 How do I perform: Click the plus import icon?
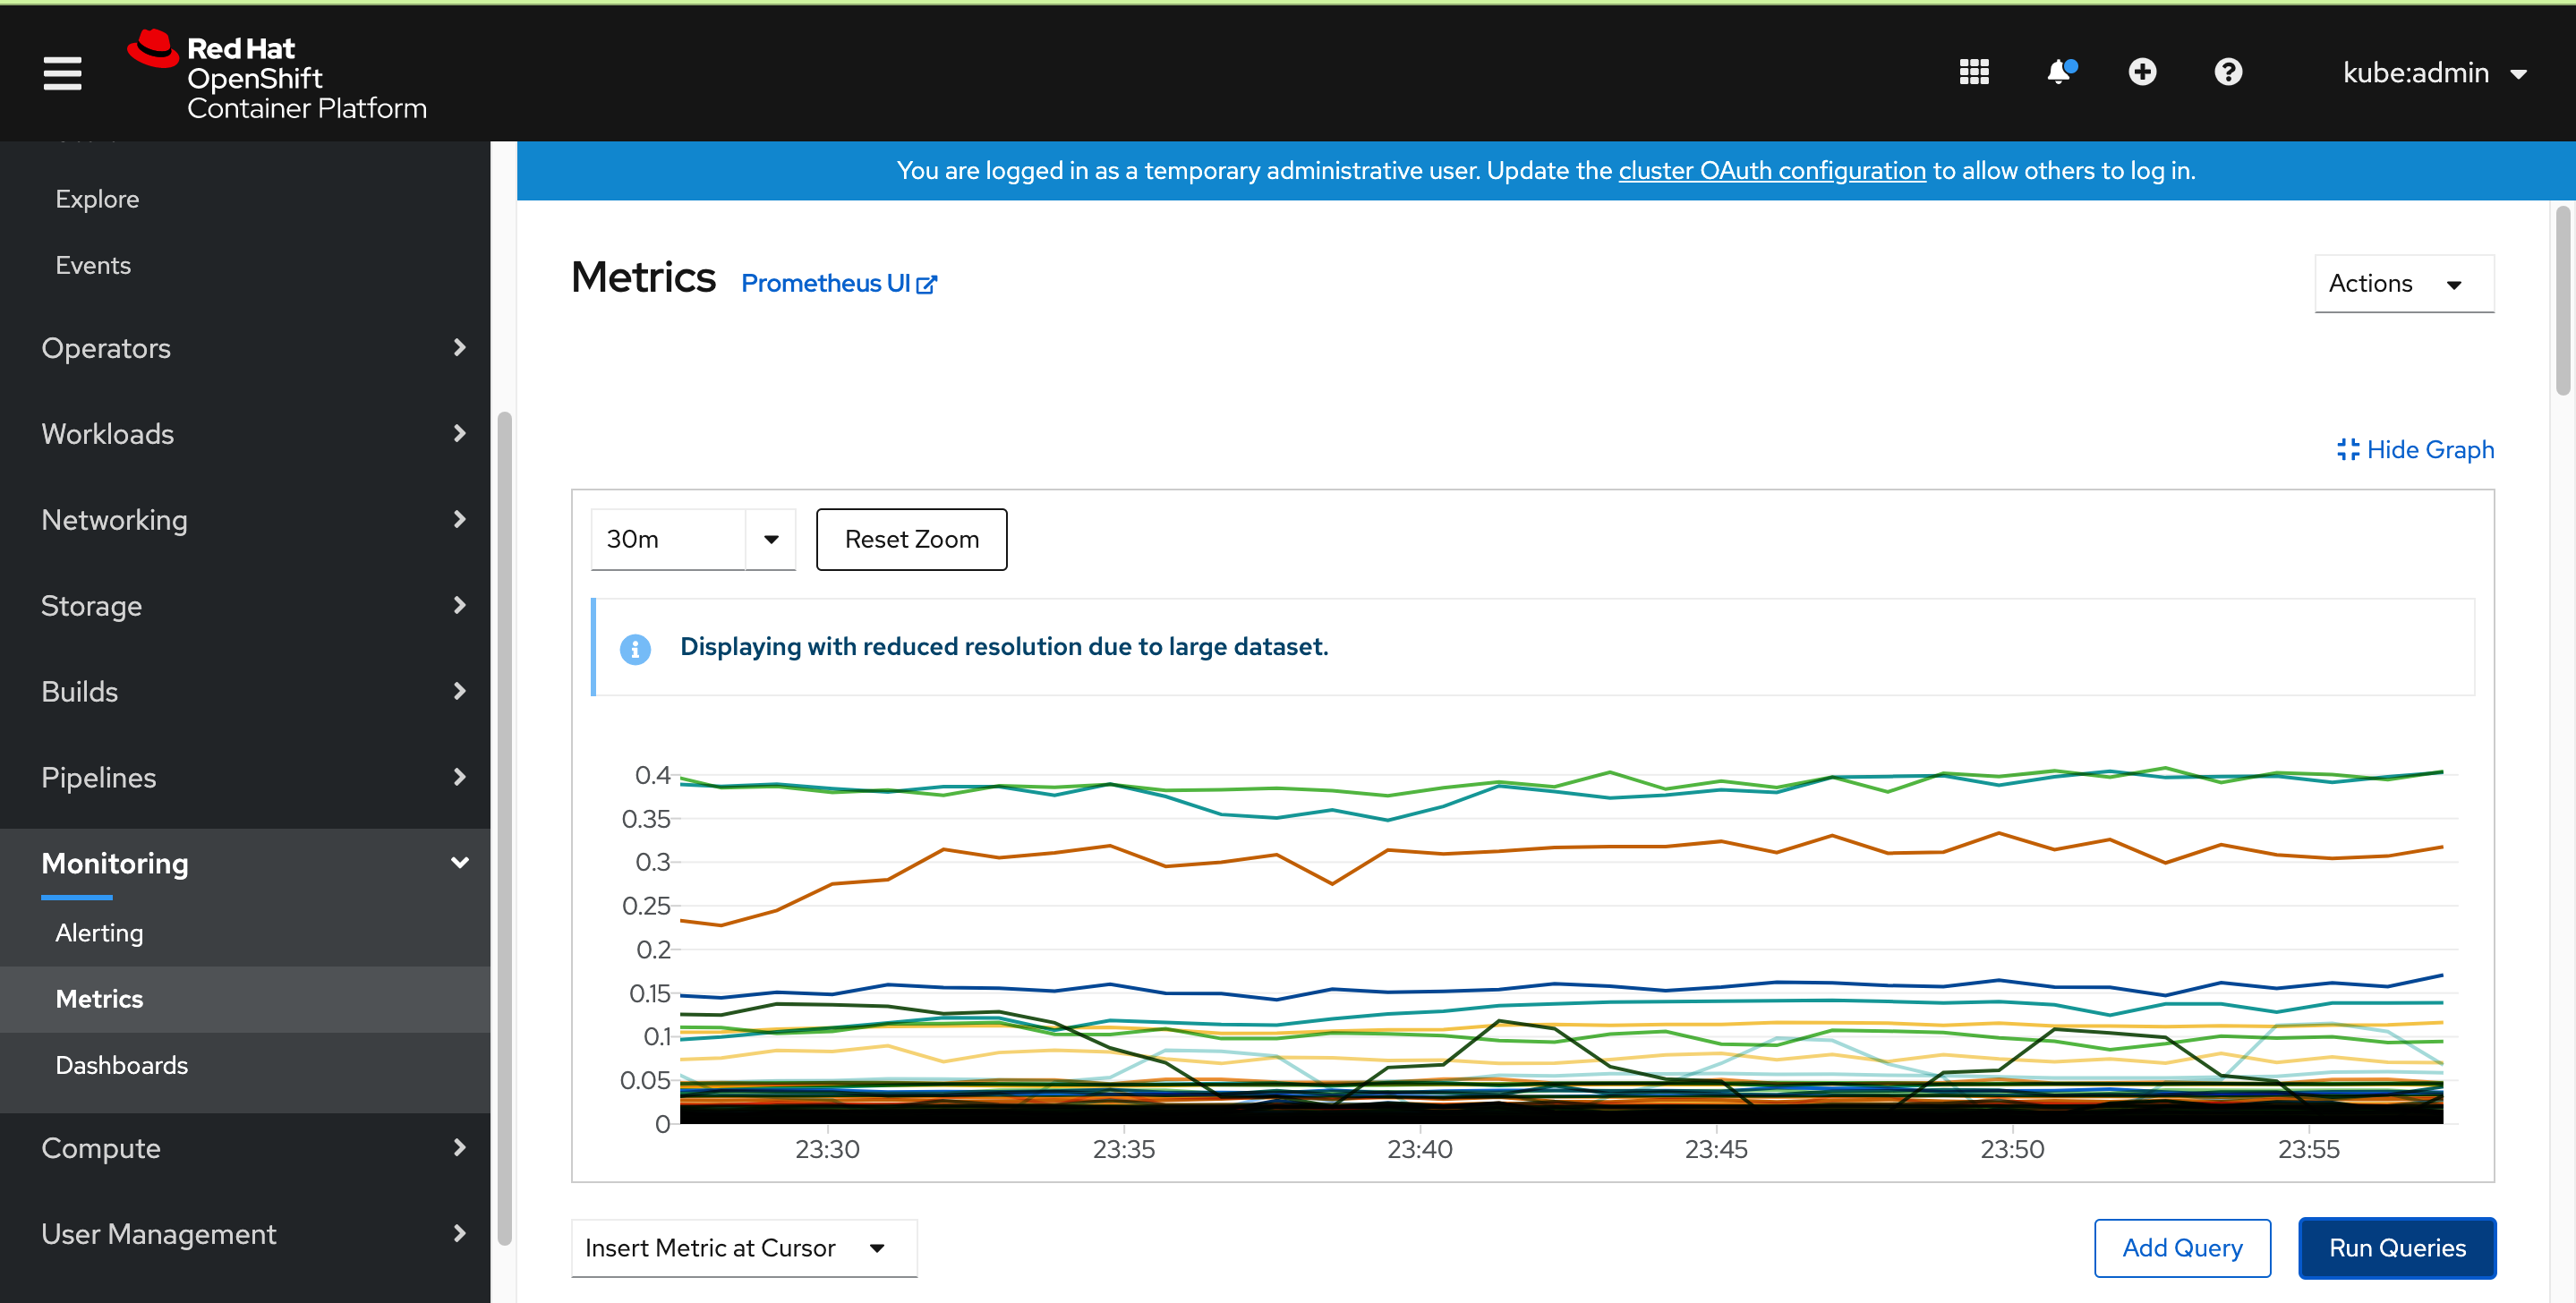(2142, 72)
